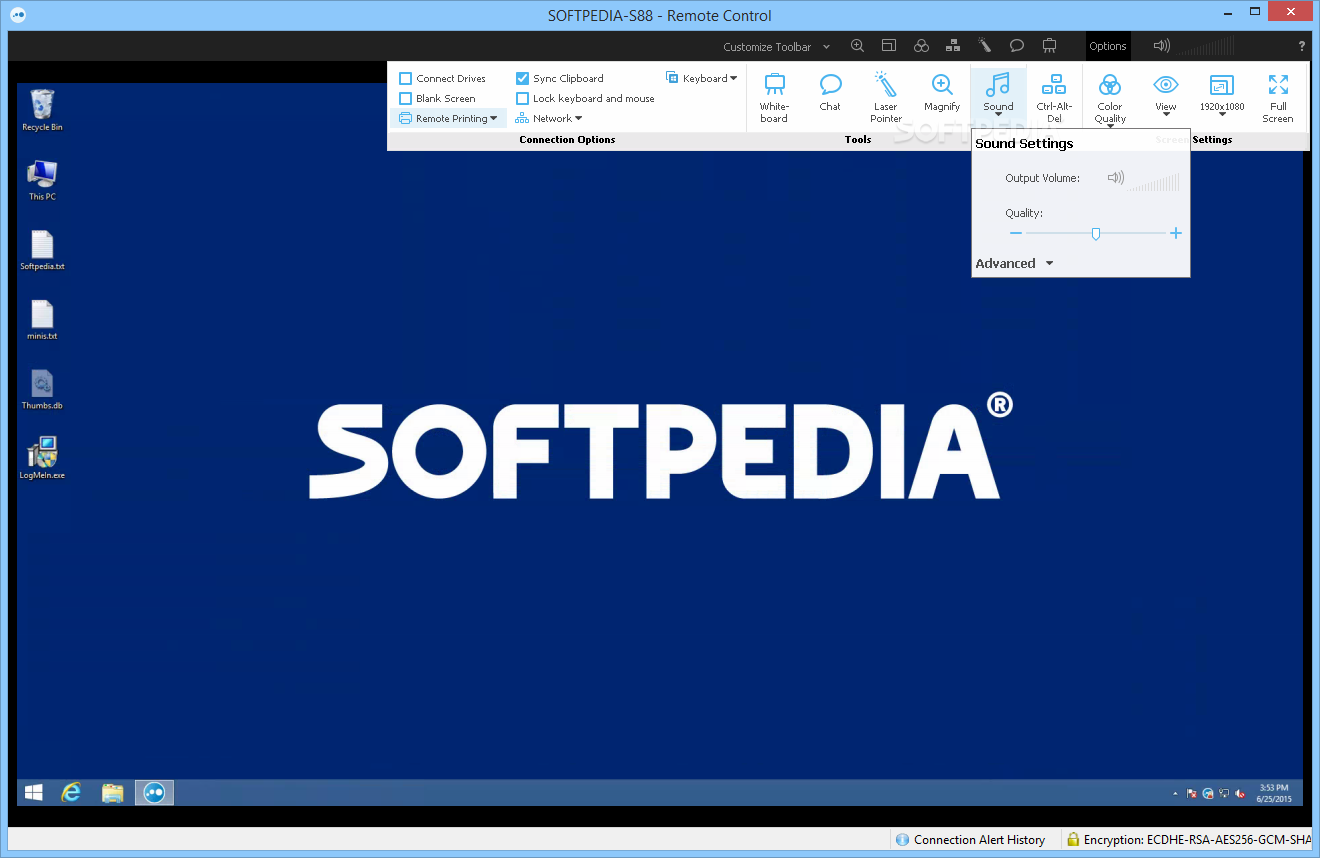The height and width of the screenshot is (858, 1320).
Task: Open the Keyboard dropdown
Action: tap(702, 78)
